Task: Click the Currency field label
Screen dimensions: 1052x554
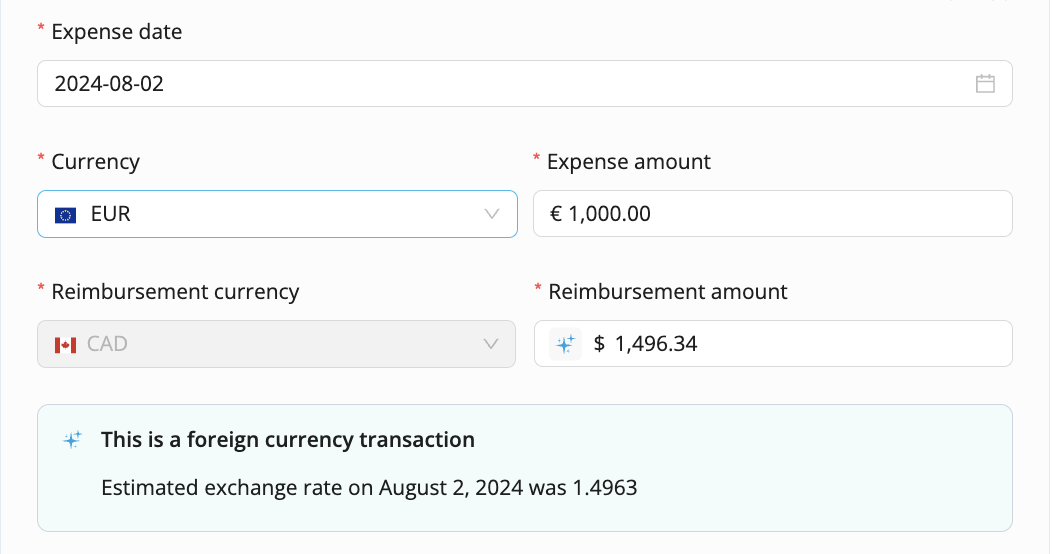Action: click(95, 162)
